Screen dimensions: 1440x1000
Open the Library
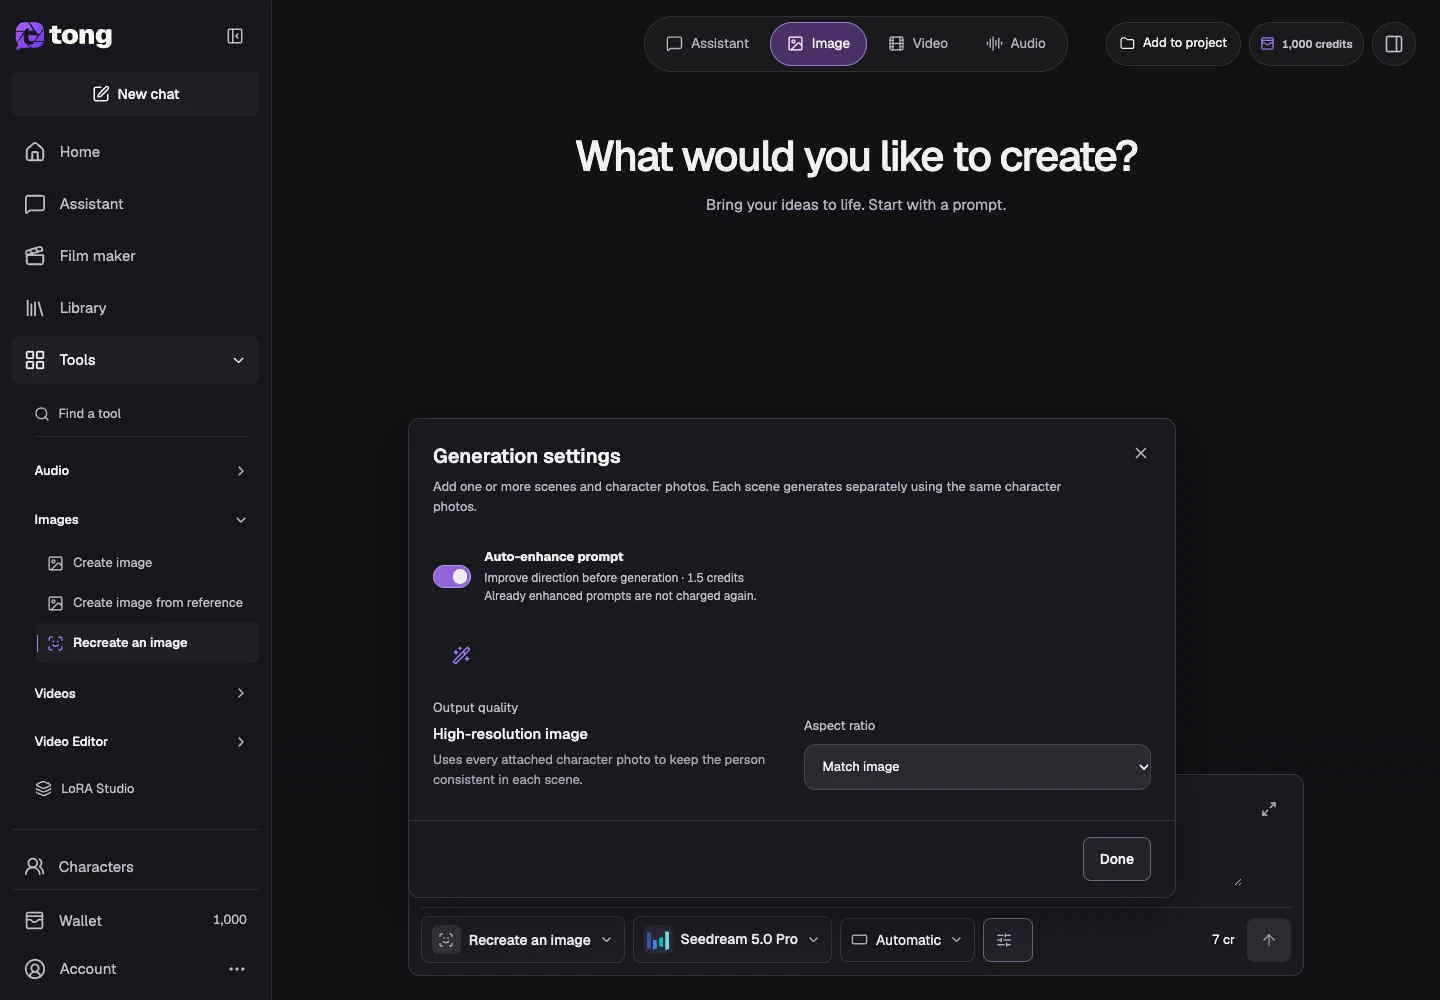(x=135, y=308)
